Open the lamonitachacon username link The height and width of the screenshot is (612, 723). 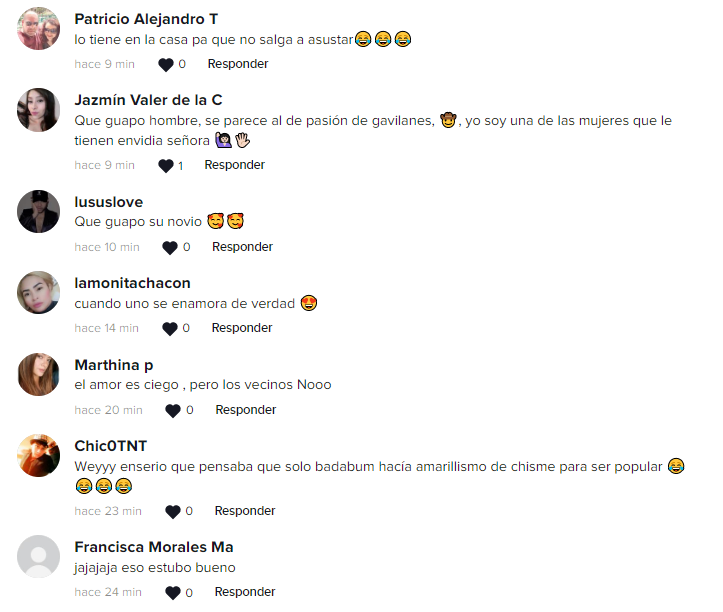click(x=132, y=283)
